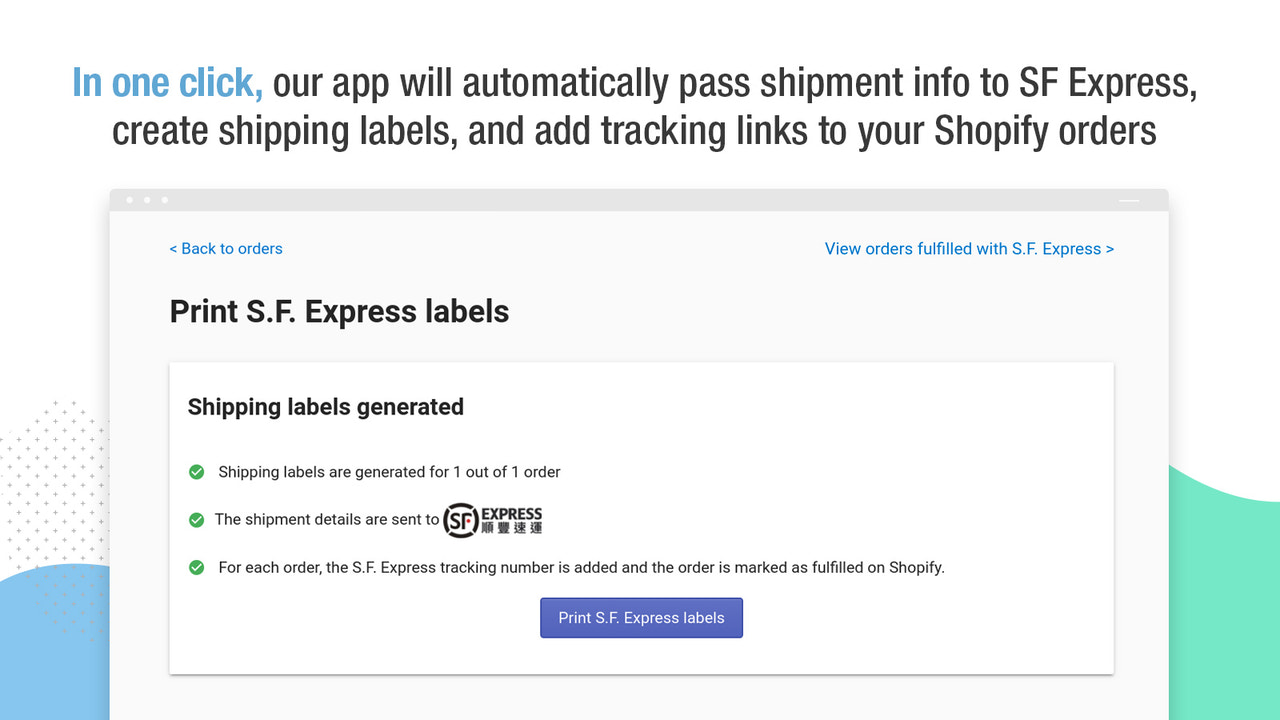Click the Shipping labels generated title
The height and width of the screenshot is (720, 1280).
[325, 407]
